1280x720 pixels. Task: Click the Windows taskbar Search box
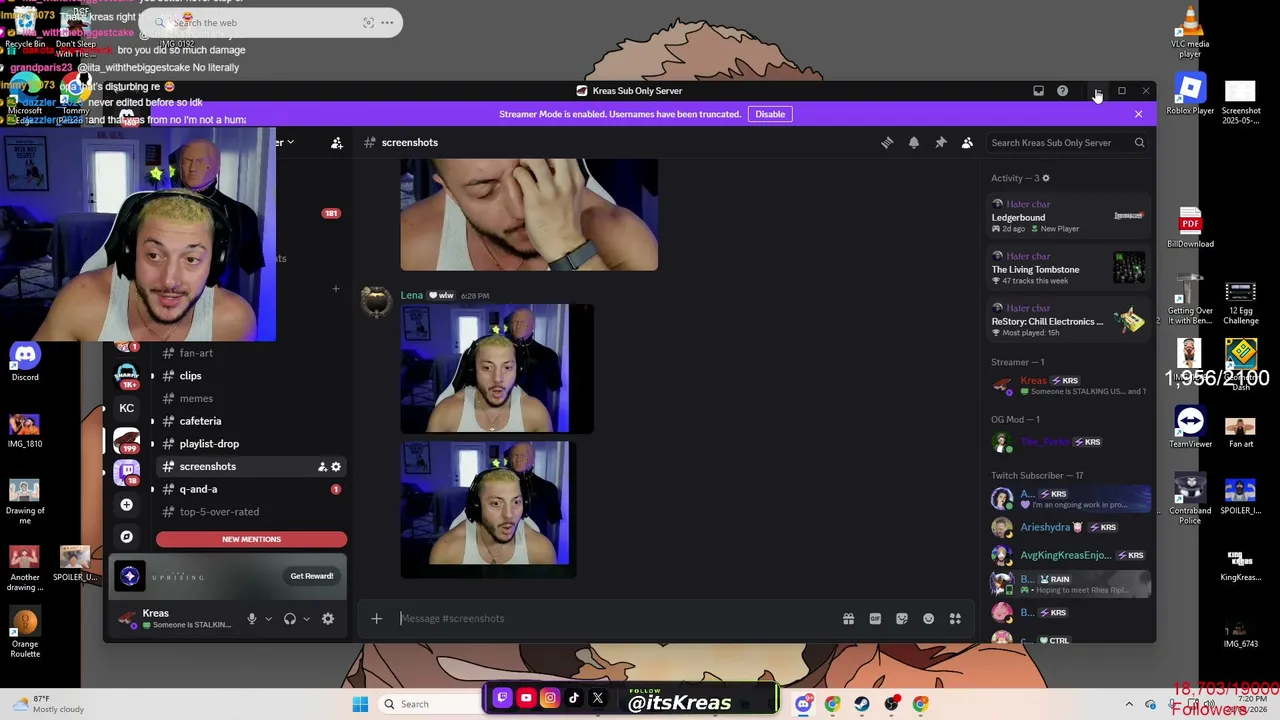click(x=428, y=704)
